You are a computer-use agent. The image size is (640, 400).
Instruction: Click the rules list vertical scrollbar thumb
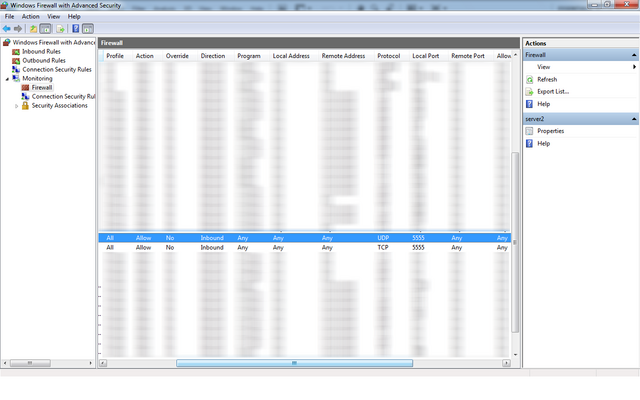point(515,242)
